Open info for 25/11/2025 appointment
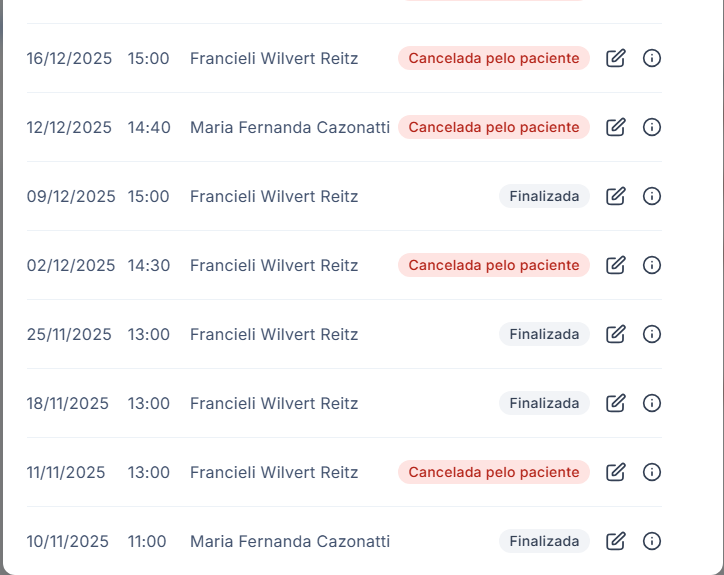Viewport: 724px width, 575px height. coord(652,334)
